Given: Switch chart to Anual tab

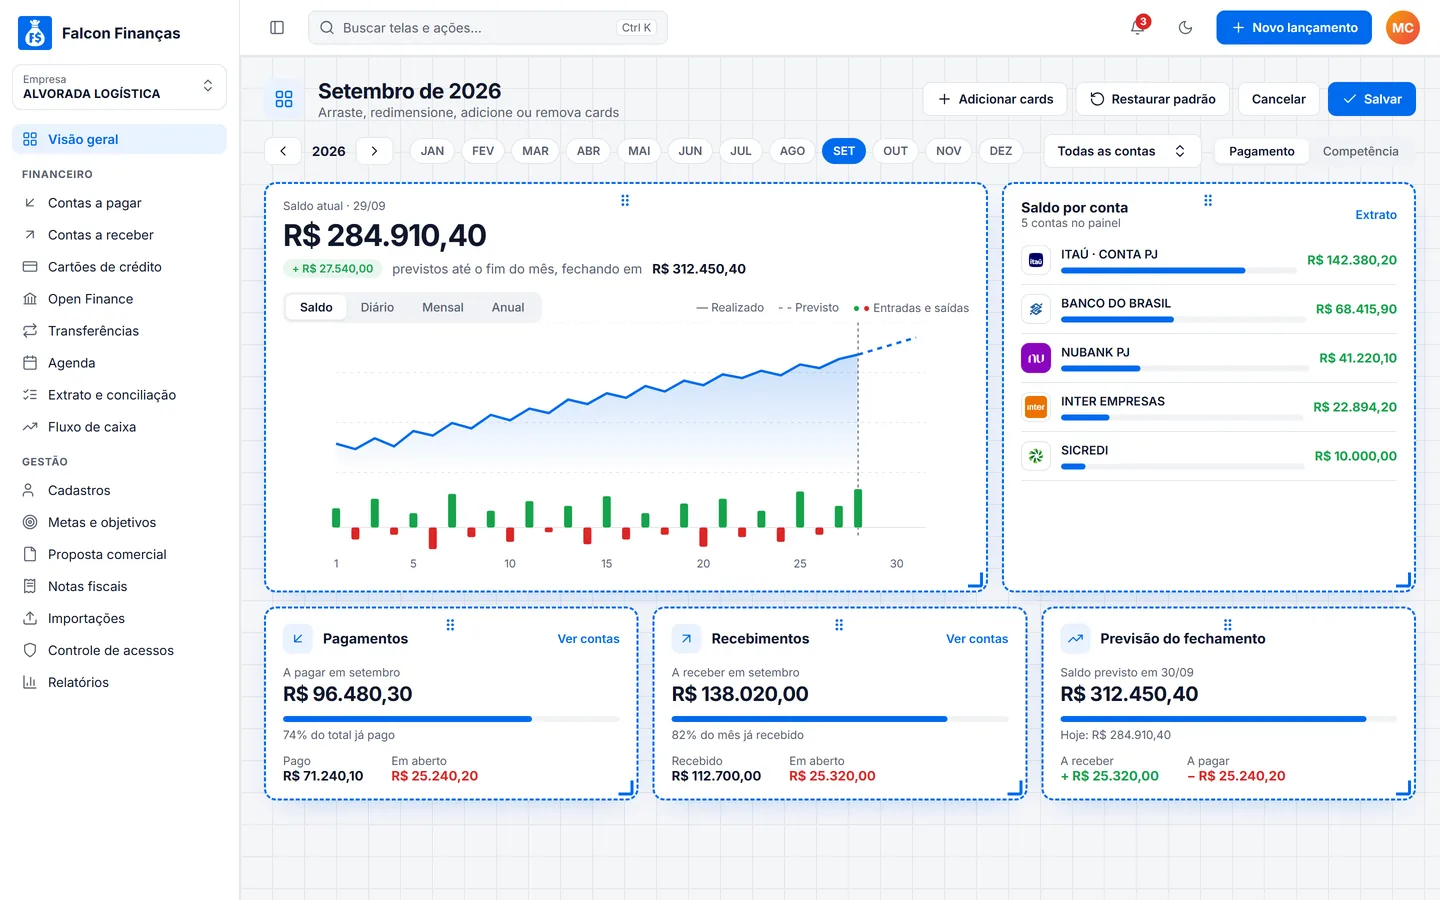Looking at the screenshot, I should 508,307.
